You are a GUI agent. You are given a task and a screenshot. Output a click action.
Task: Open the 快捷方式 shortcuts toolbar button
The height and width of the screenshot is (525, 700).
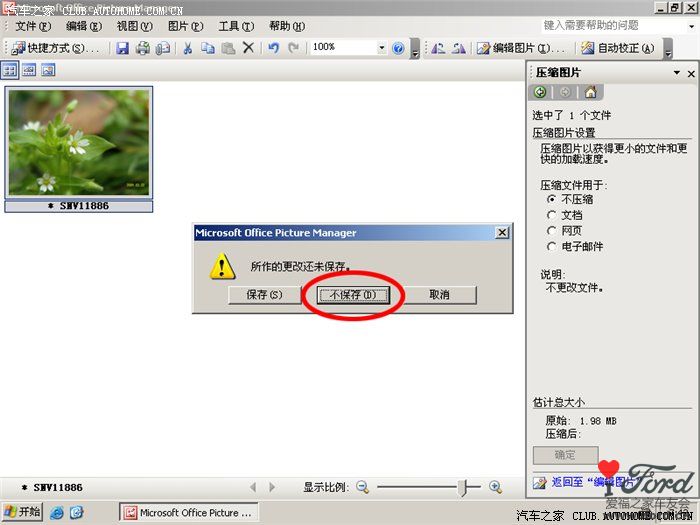[x=54, y=48]
